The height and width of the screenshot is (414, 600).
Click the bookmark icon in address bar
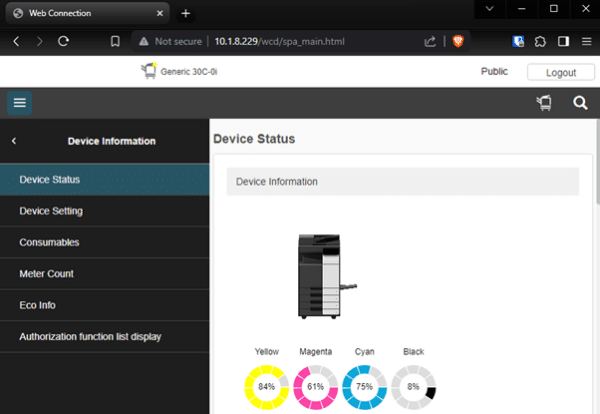116,42
